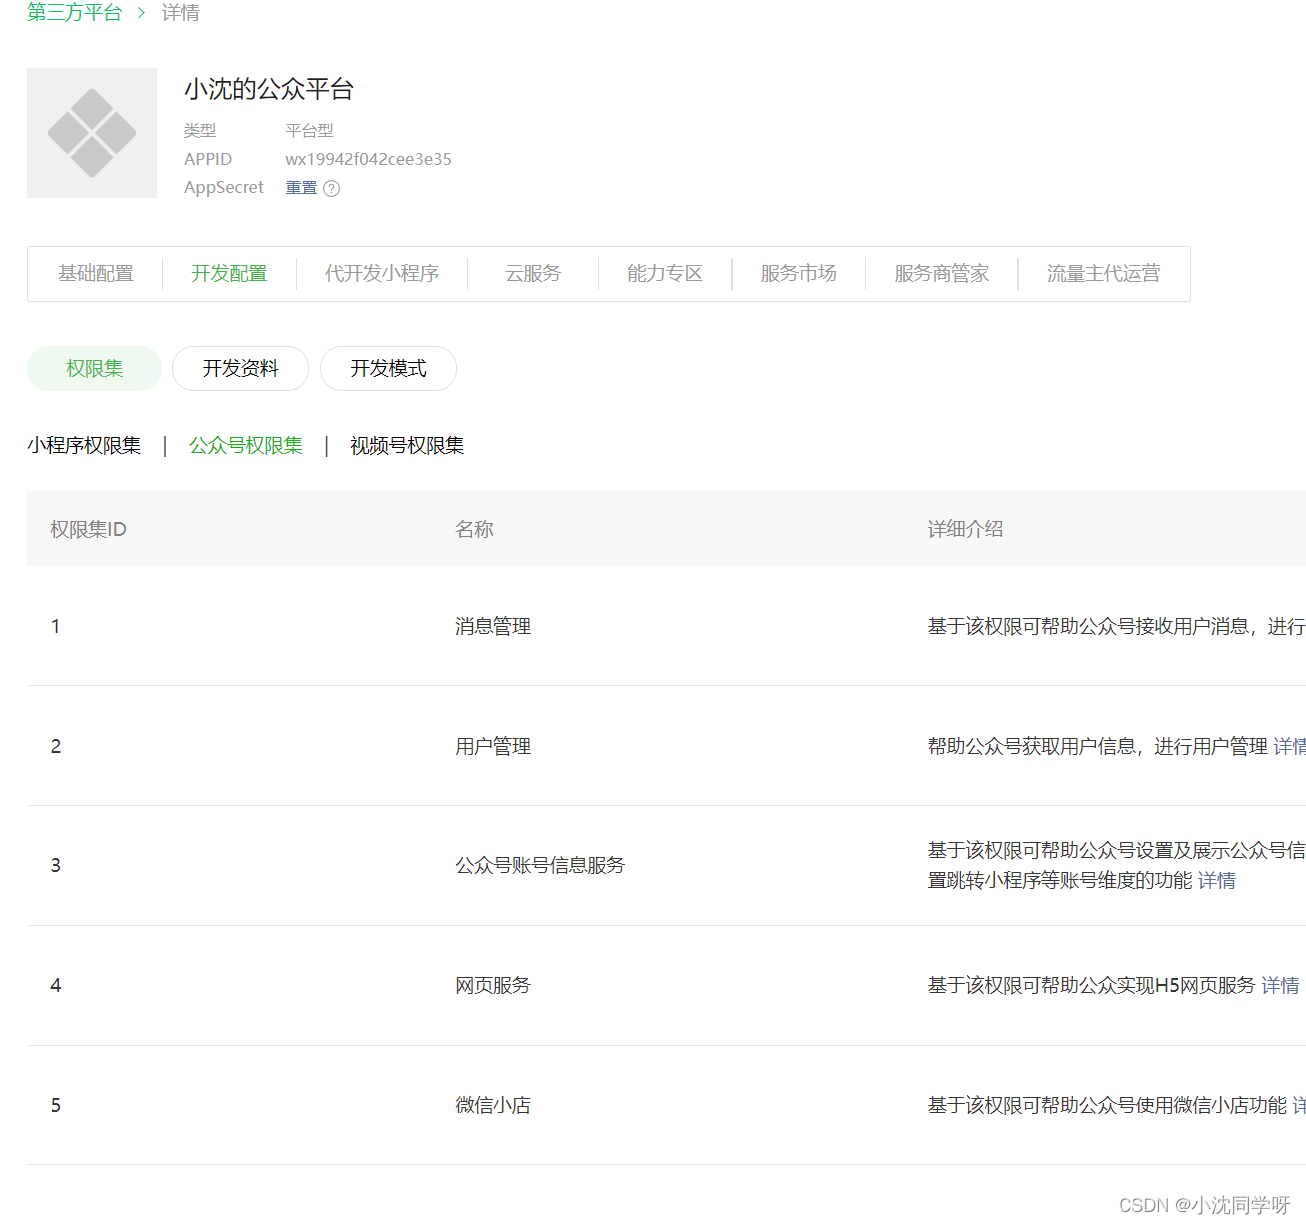Click the 消息管理 name cell
Screen dimensions: 1306x1224
point(493,627)
